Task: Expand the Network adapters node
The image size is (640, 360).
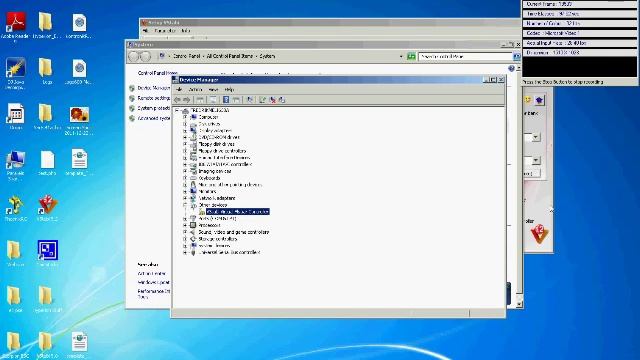Action: point(185,198)
